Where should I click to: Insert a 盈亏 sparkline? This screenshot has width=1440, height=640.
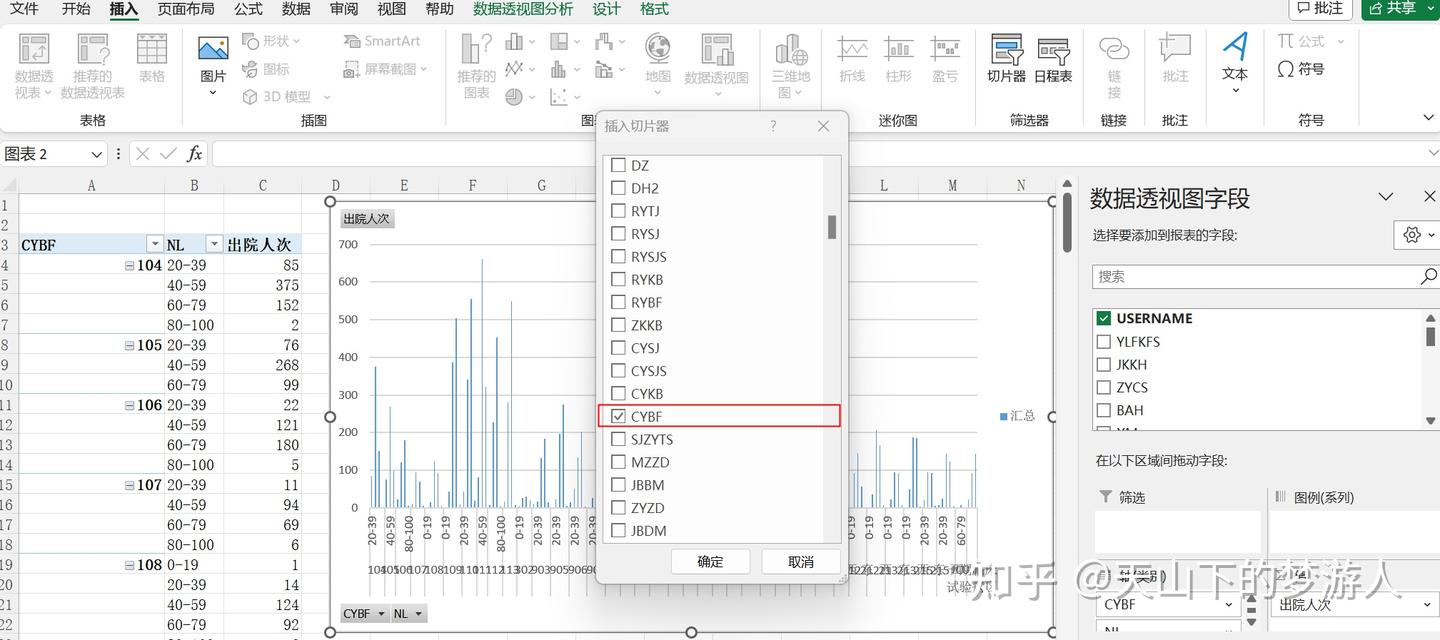coord(945,59)
